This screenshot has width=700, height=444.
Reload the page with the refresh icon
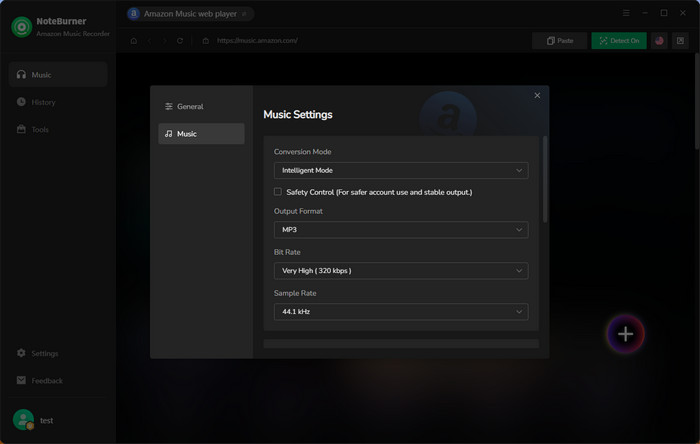click(179, 41)
